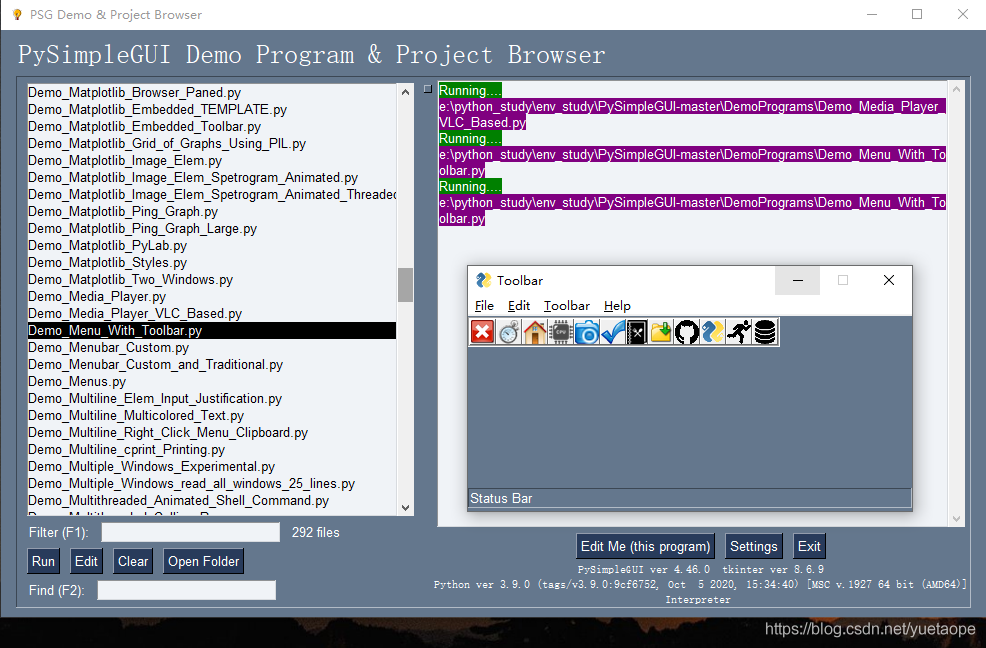986x648 pixels.
Task: Select Demo_Multithreaded_Animated_Shell_Command.py
Action: pos(212,500)
